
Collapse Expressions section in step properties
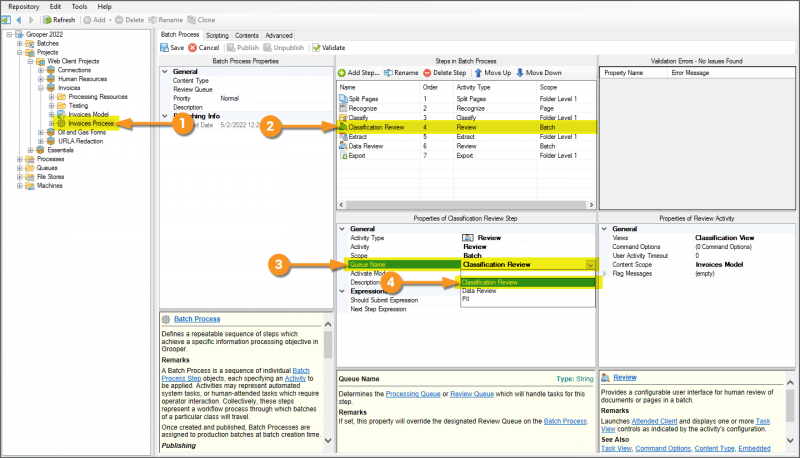coord(342,291)
